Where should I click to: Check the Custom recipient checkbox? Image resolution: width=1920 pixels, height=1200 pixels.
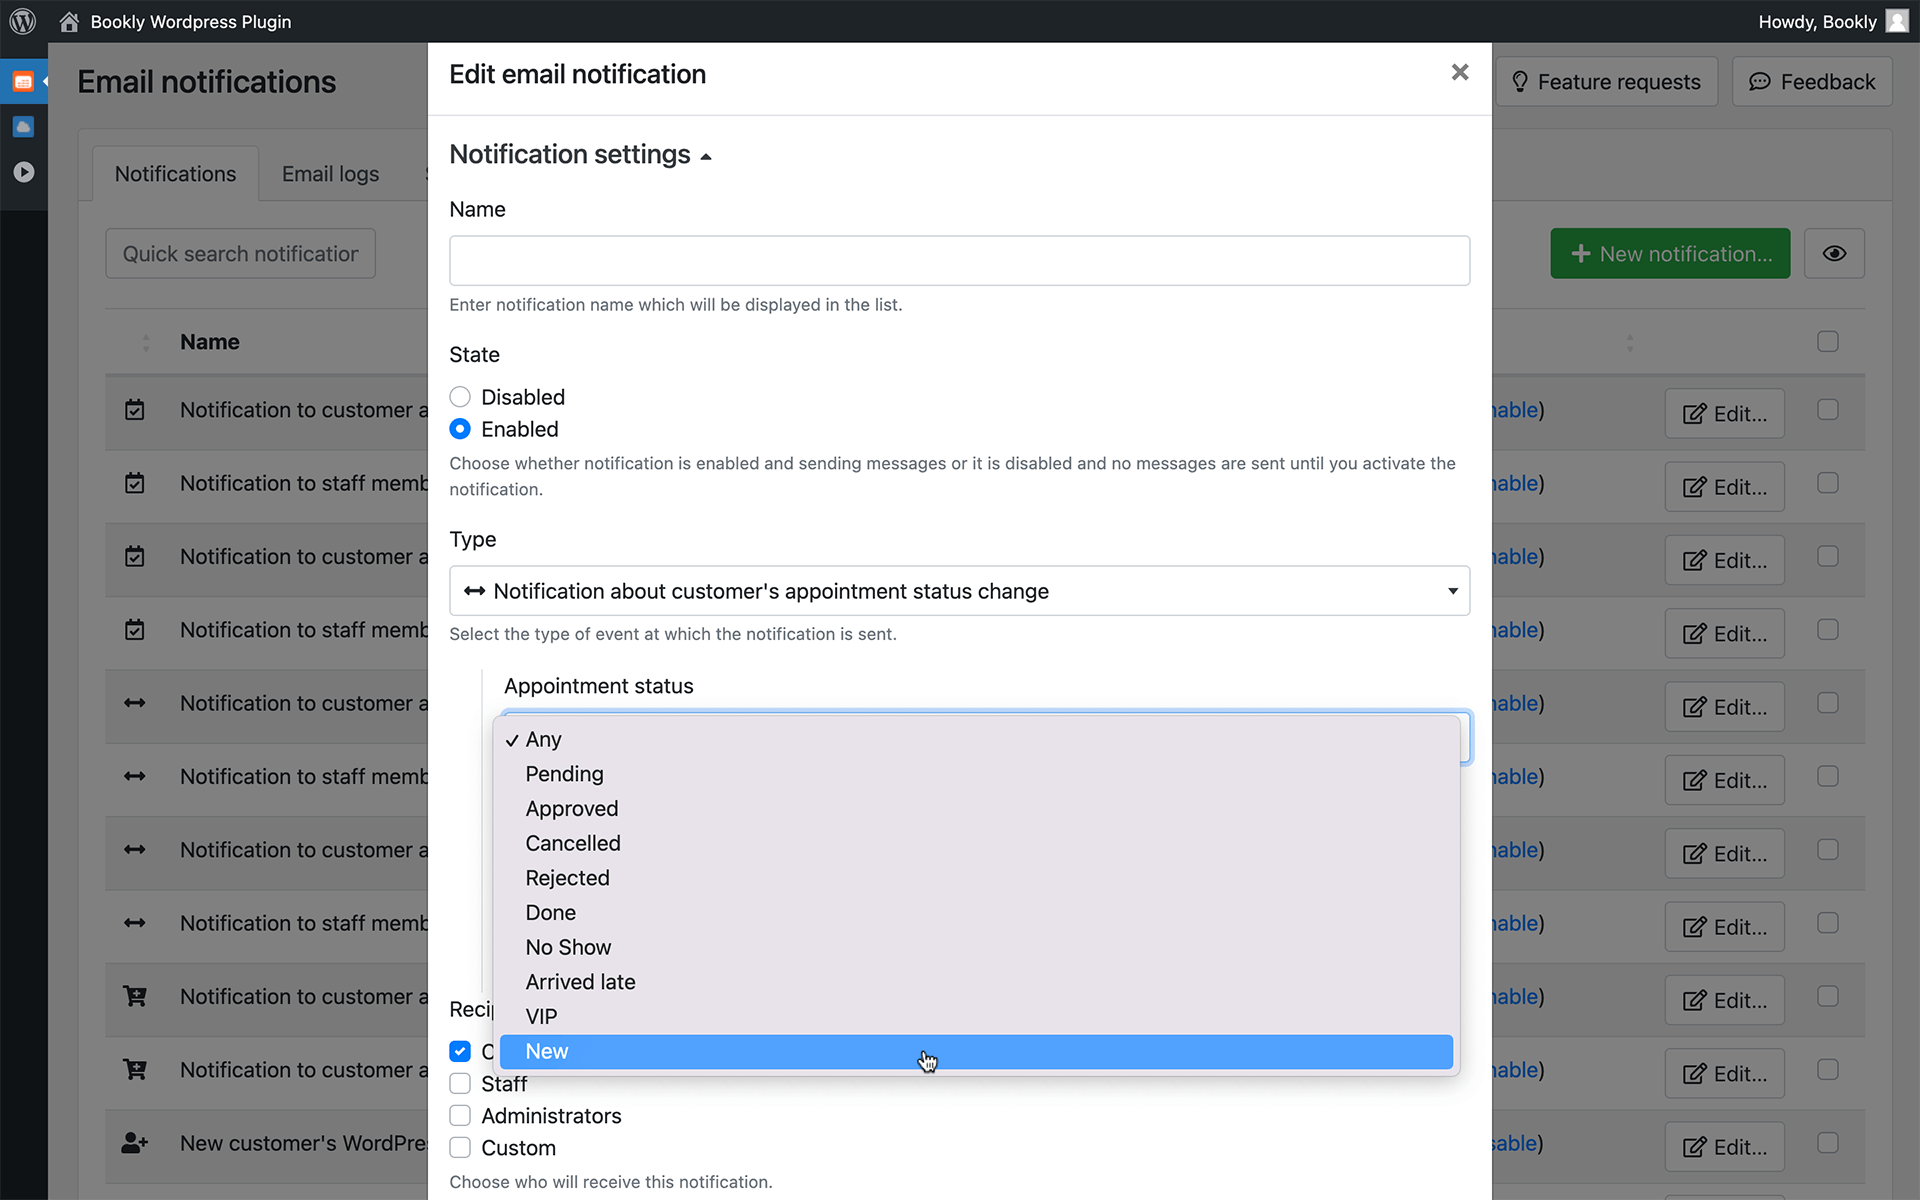point(460,1148)
